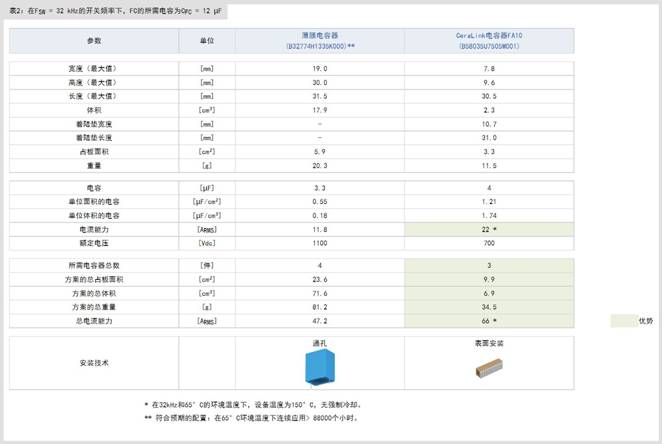The height and width of the screenshot is (444, 662).
Task: Select the 参数 column header
Action: point(94,40)
